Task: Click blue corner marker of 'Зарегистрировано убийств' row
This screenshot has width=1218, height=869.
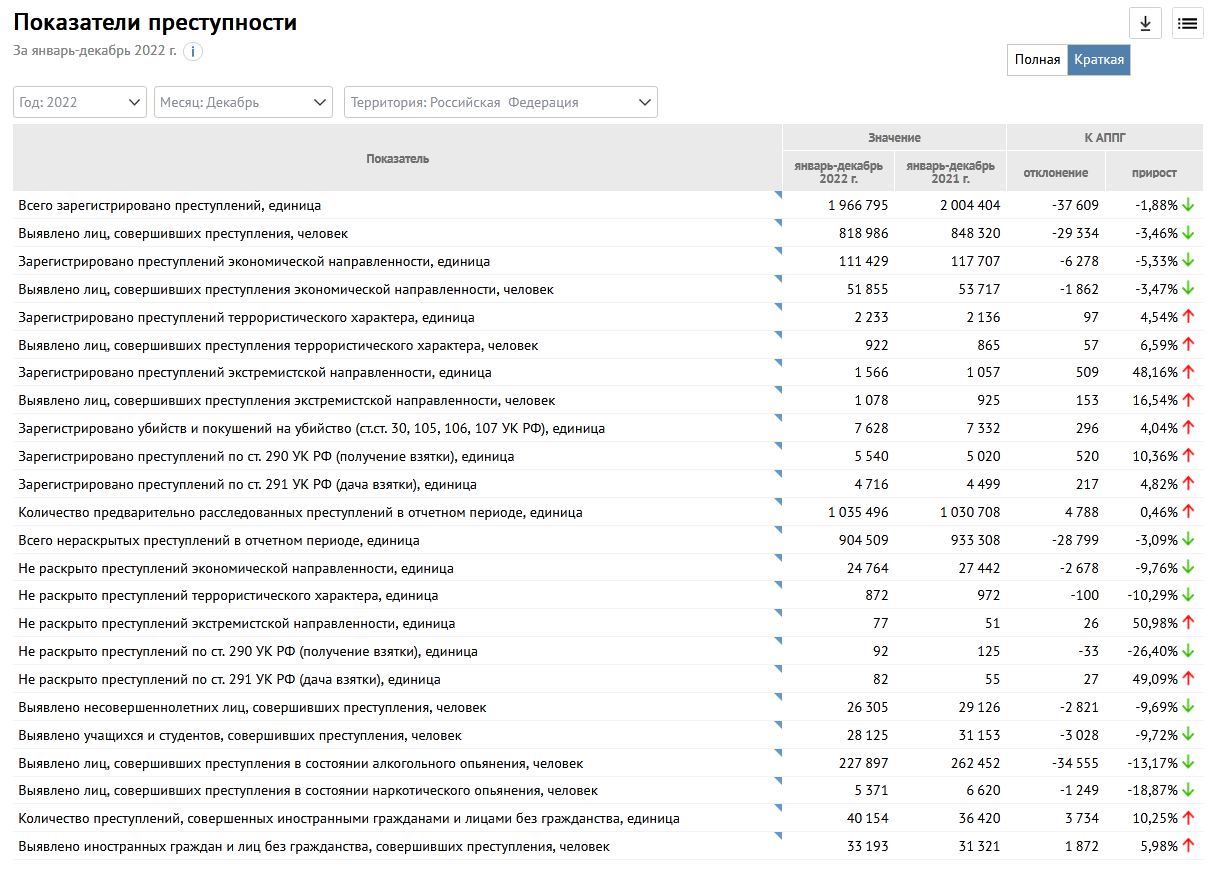Action: click(778, 418)
